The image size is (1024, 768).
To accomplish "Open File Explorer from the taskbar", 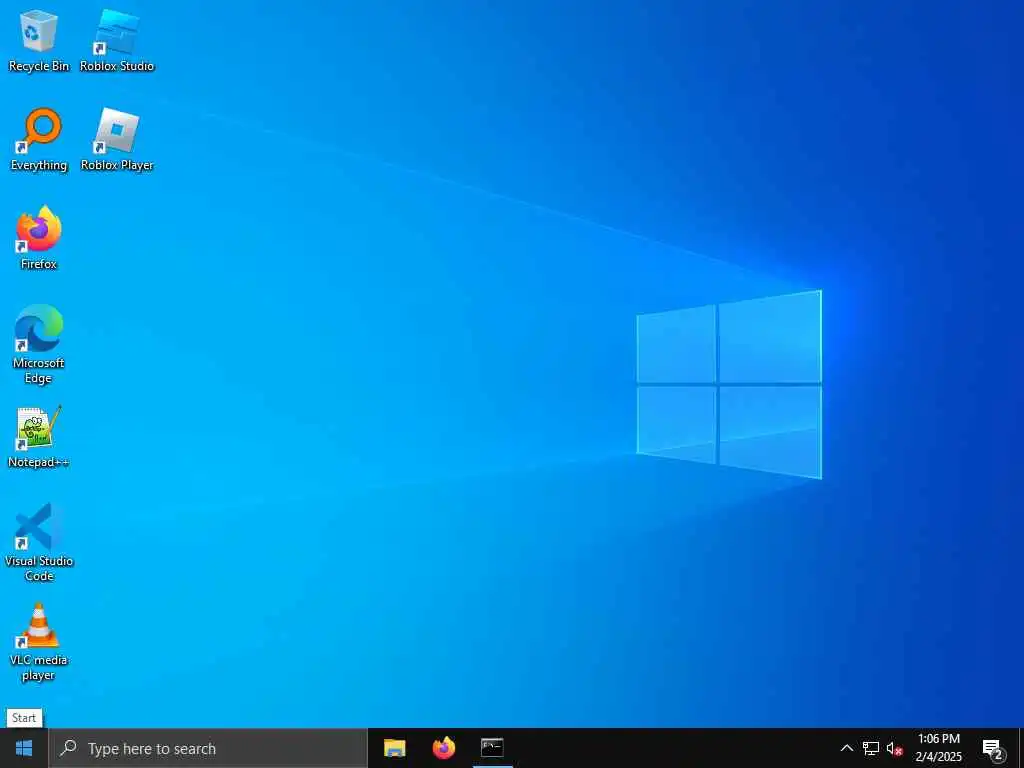I will 394,748.
